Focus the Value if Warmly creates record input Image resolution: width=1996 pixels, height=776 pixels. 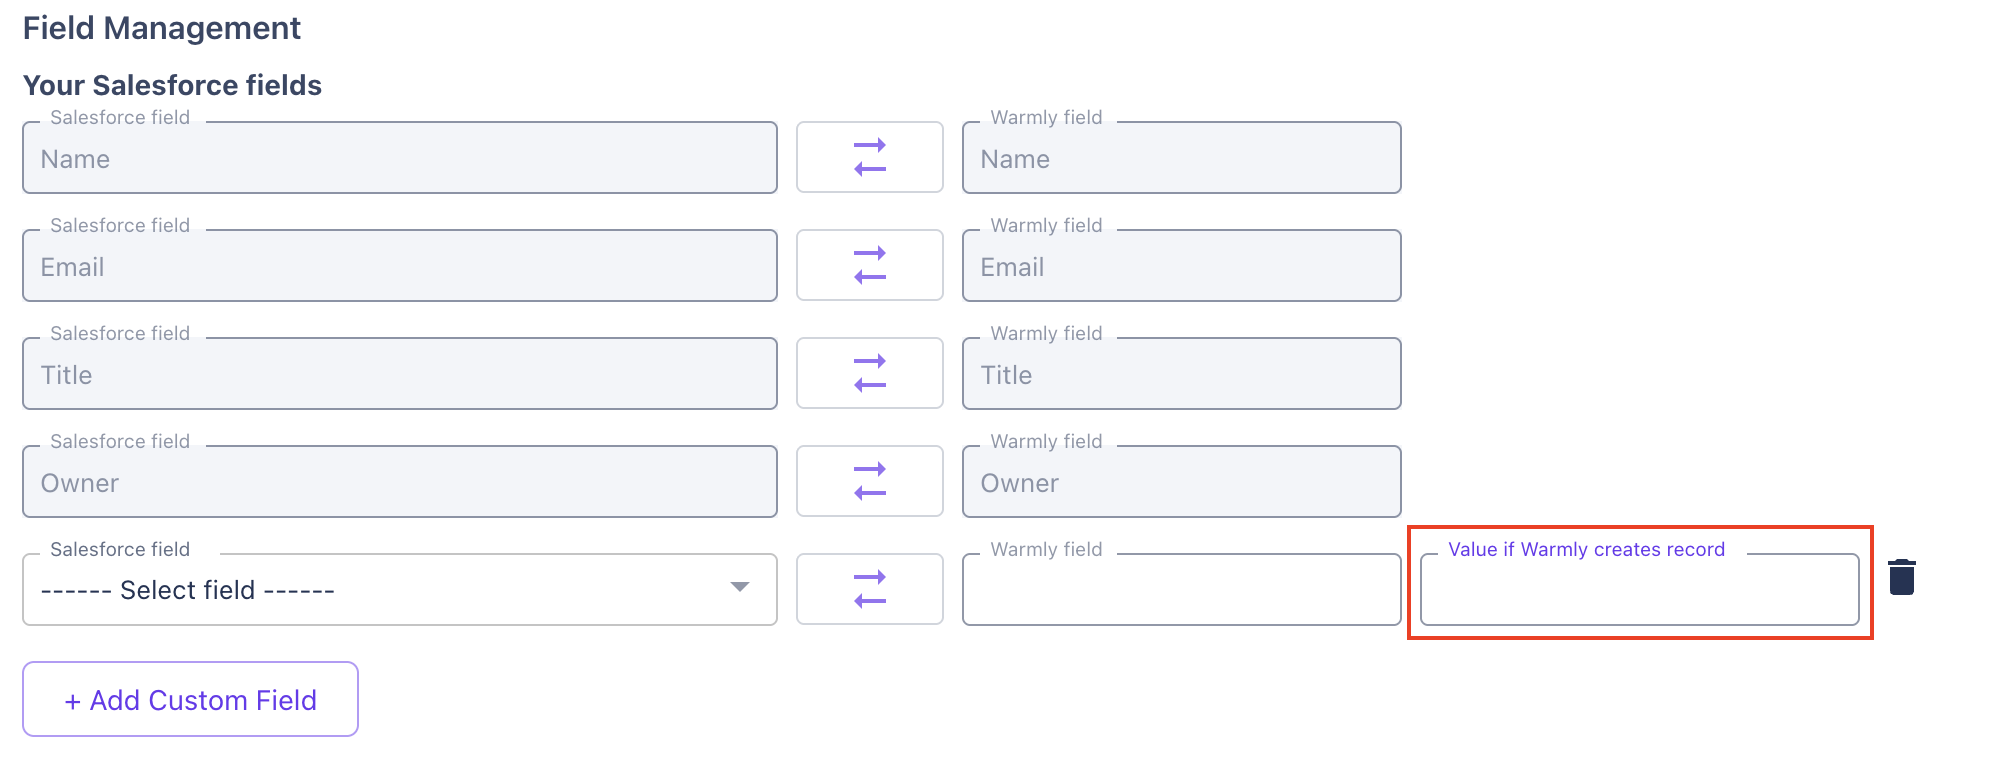click(x=1639, y=590)
